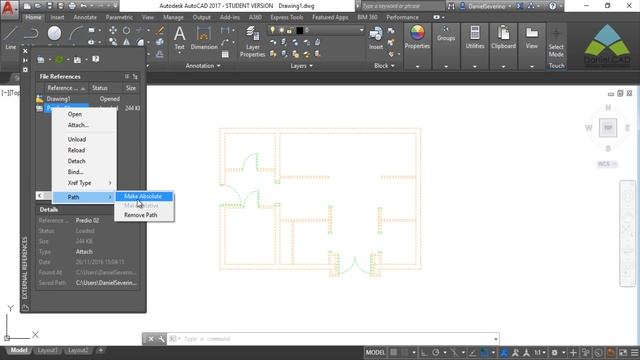Expand the Text tool dropdown arrow
This screenshot has width=640, height=360.
[180, 54]
